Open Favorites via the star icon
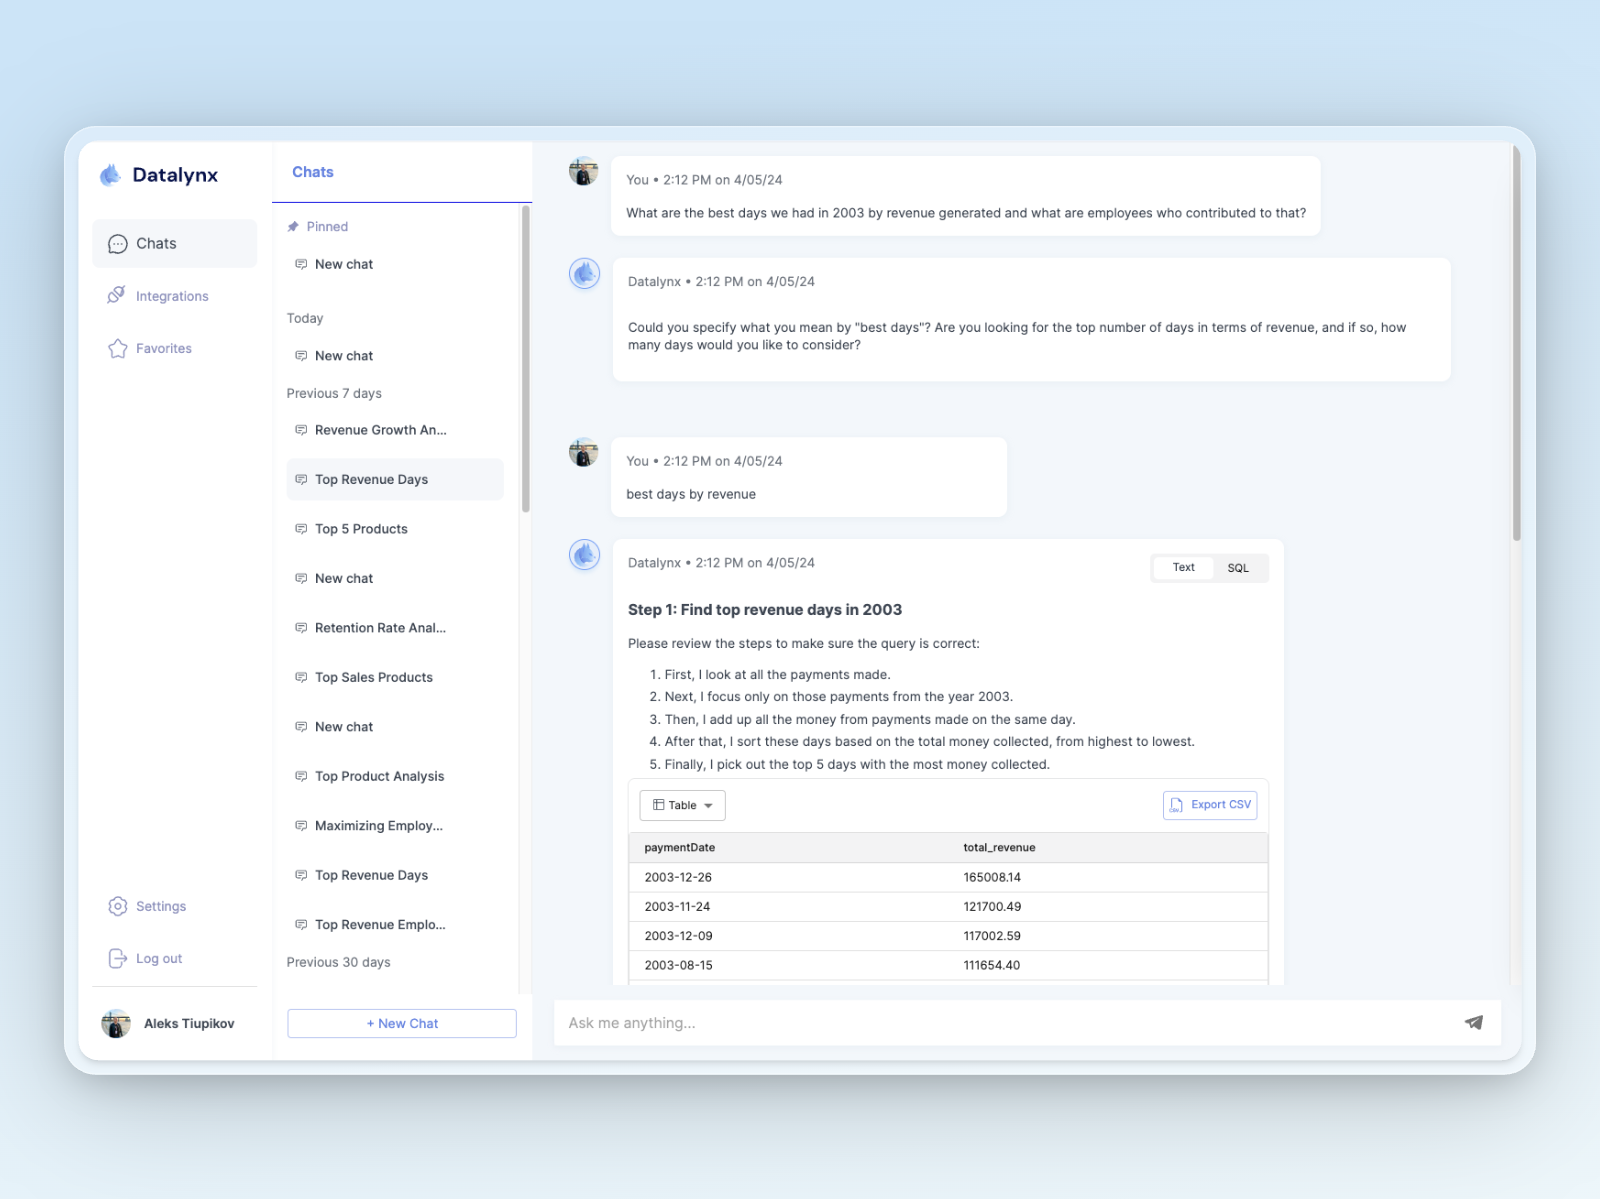This screenshot has height=1199, width=1600. [117, 348]
